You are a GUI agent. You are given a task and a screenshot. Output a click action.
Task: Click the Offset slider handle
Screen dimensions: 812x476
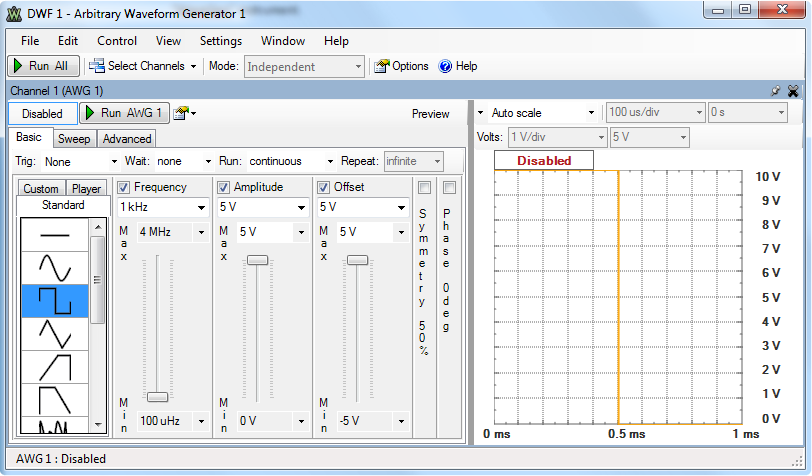pyautogui.click(x=357, y=259)
